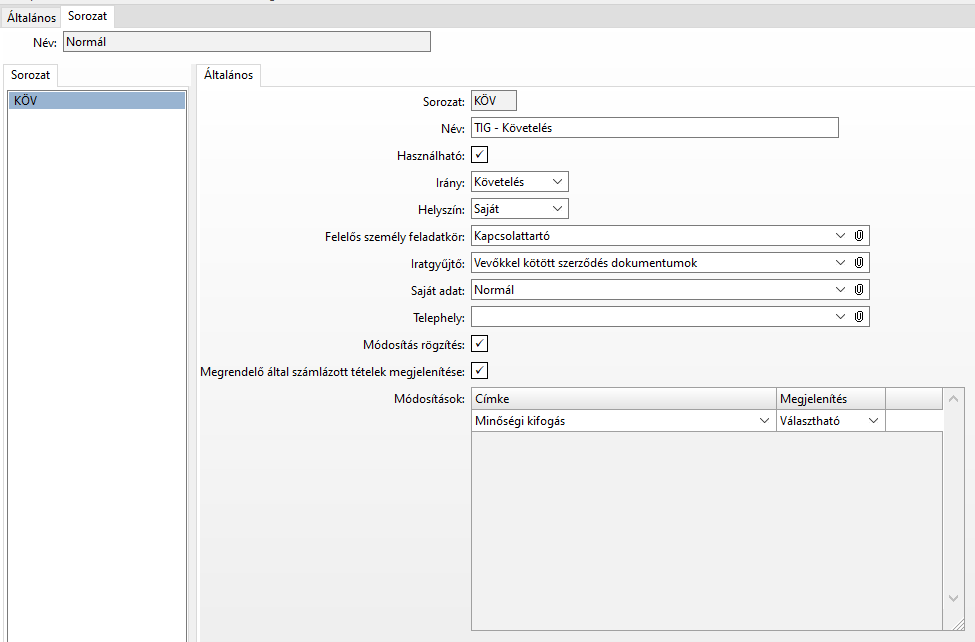
Task: Expand the Minőségi kifogás label dropdown
Action: 764,422
